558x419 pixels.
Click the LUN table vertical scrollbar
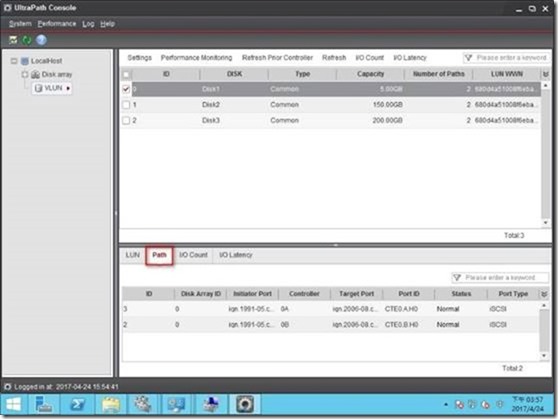546,154
